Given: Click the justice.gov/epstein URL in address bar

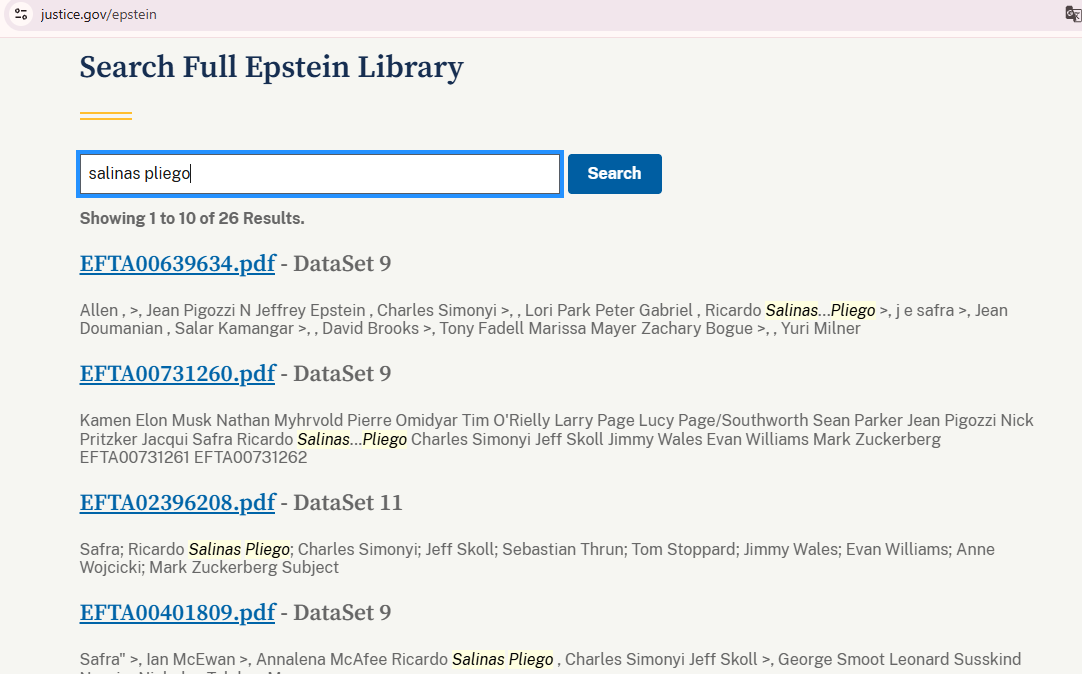Looking at the screenshot, I should 99,15.
